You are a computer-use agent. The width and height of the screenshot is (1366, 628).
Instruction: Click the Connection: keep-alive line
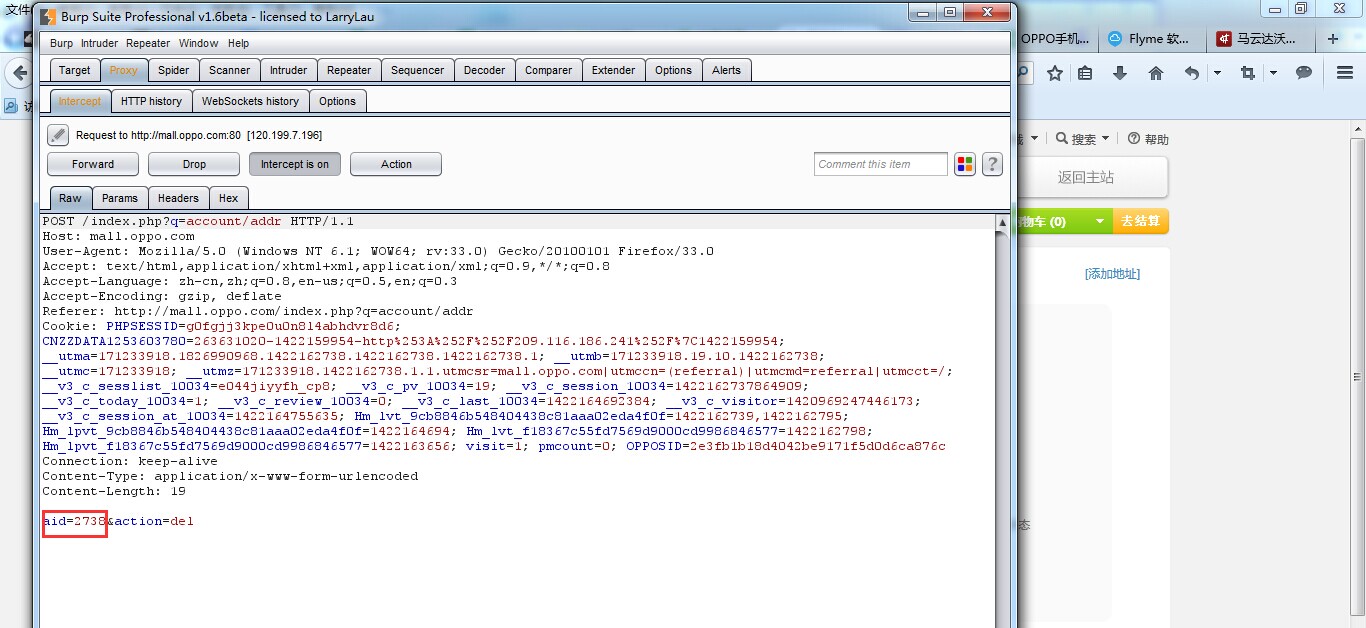(130, 461)
